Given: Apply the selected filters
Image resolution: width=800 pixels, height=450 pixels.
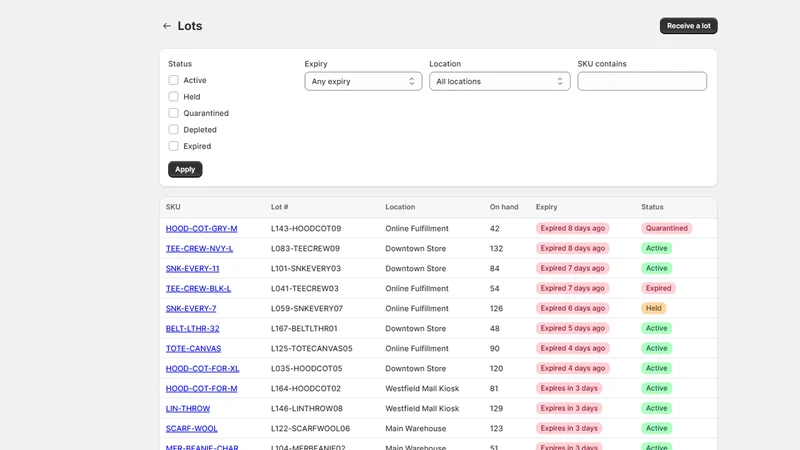Looking at the screenshot, I should coord(185,169).
